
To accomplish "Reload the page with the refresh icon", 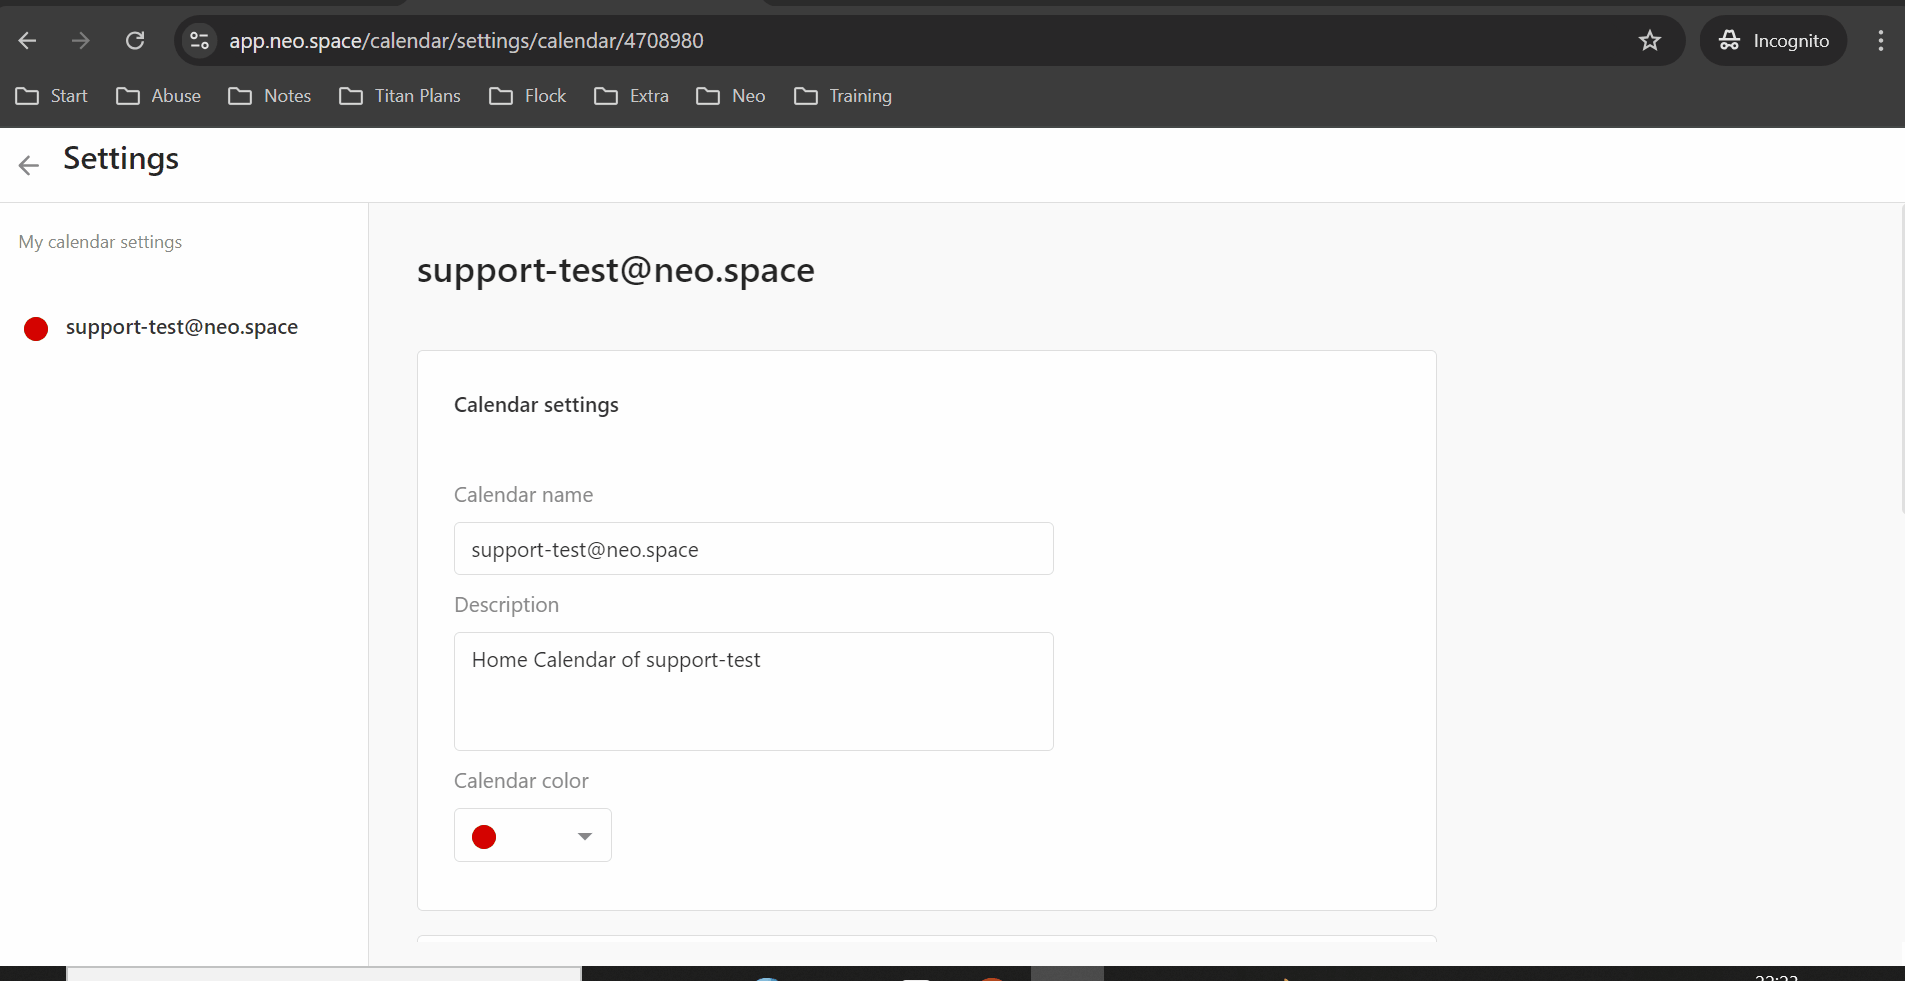I will click(135, 41).
